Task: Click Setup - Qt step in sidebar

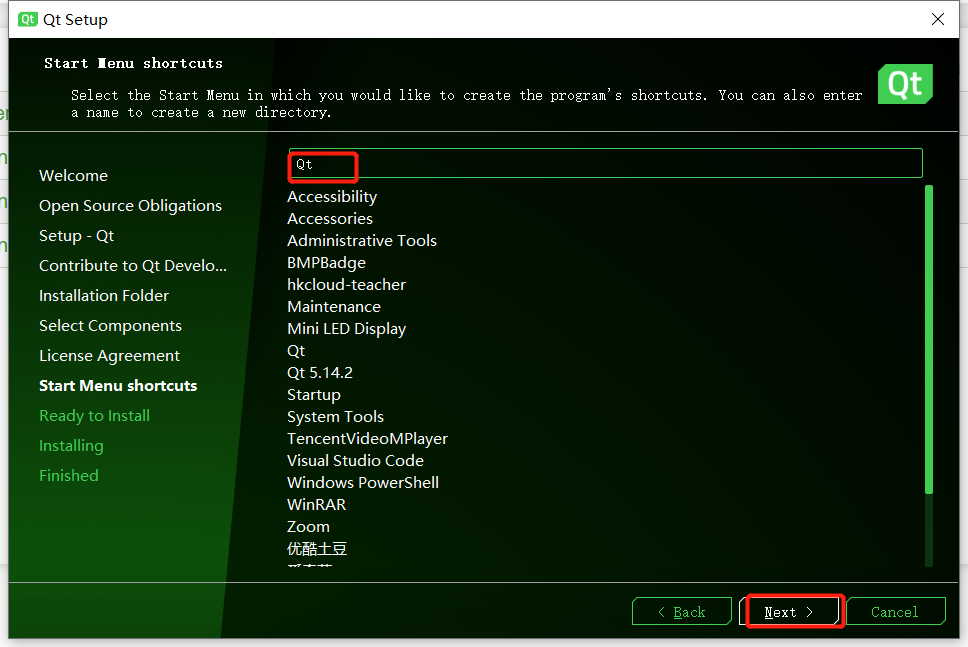Action: click(x=77, y=236)
